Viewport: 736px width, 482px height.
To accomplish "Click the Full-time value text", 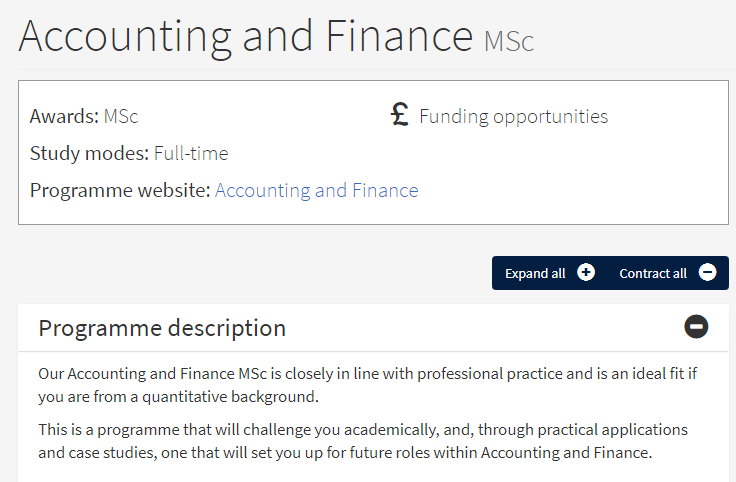I will [x=191, y=153].
